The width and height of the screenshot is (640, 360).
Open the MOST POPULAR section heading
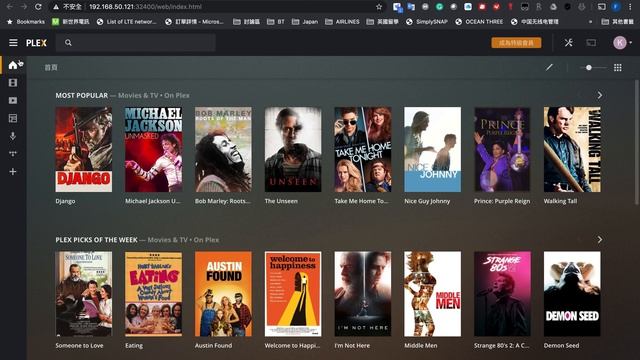pos(82,95)
